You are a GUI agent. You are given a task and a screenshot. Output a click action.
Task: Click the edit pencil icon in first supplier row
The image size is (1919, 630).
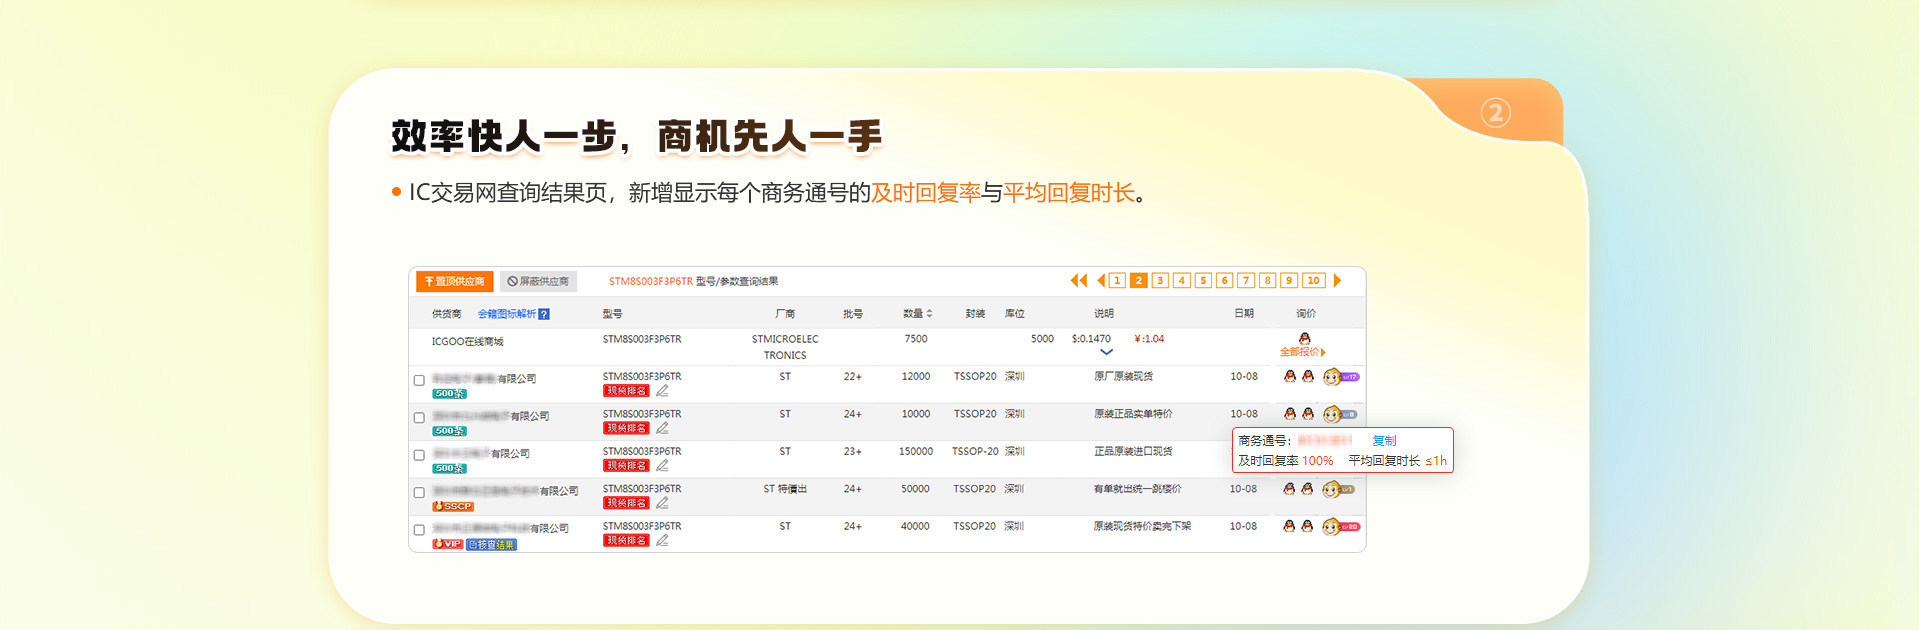point(662,391)
